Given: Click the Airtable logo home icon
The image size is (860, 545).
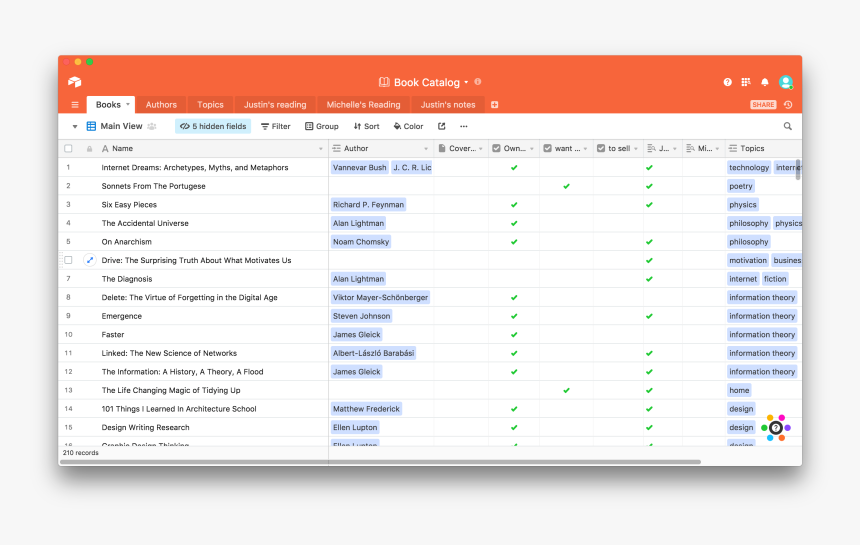Looking at the screenshot, I should tap(75, 82).
